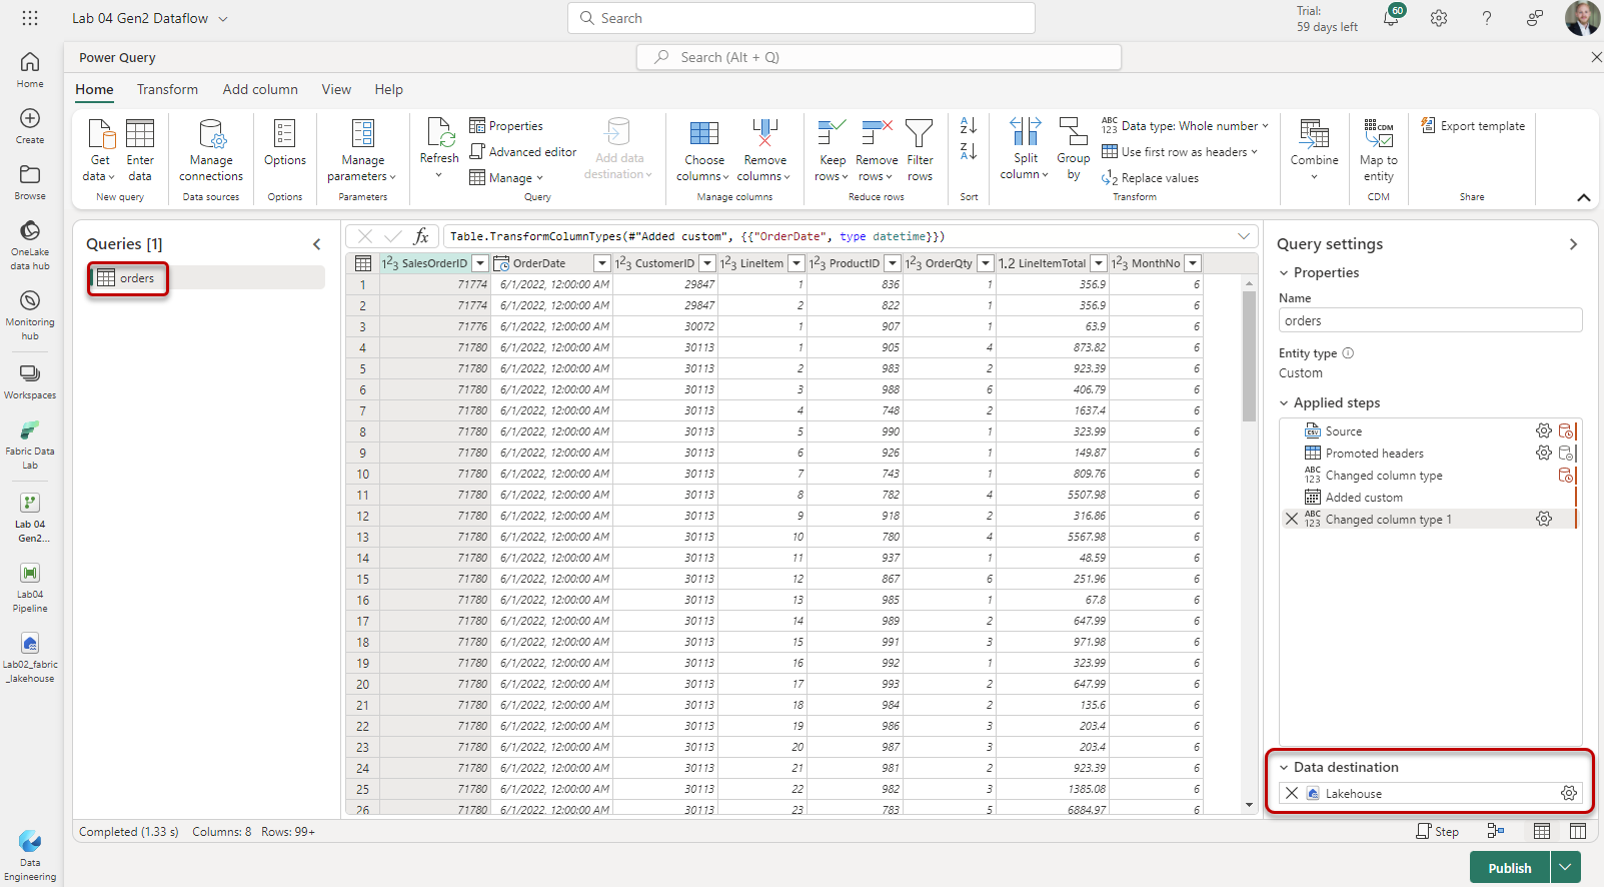This screenshot has height=887, width=1604.
Task: Collapse the Query settings pane
Action: [1573, 244]
